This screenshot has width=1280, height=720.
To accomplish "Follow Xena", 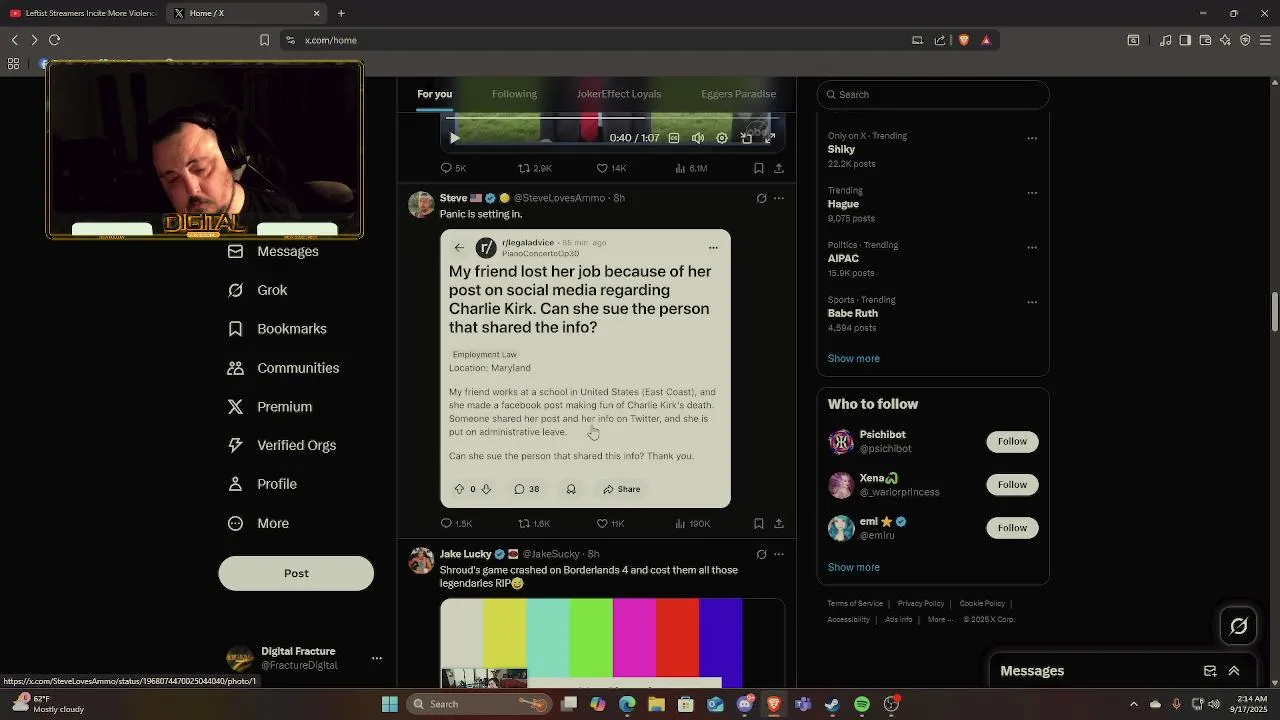I will pyautogui.click(x=1012, y=484).
